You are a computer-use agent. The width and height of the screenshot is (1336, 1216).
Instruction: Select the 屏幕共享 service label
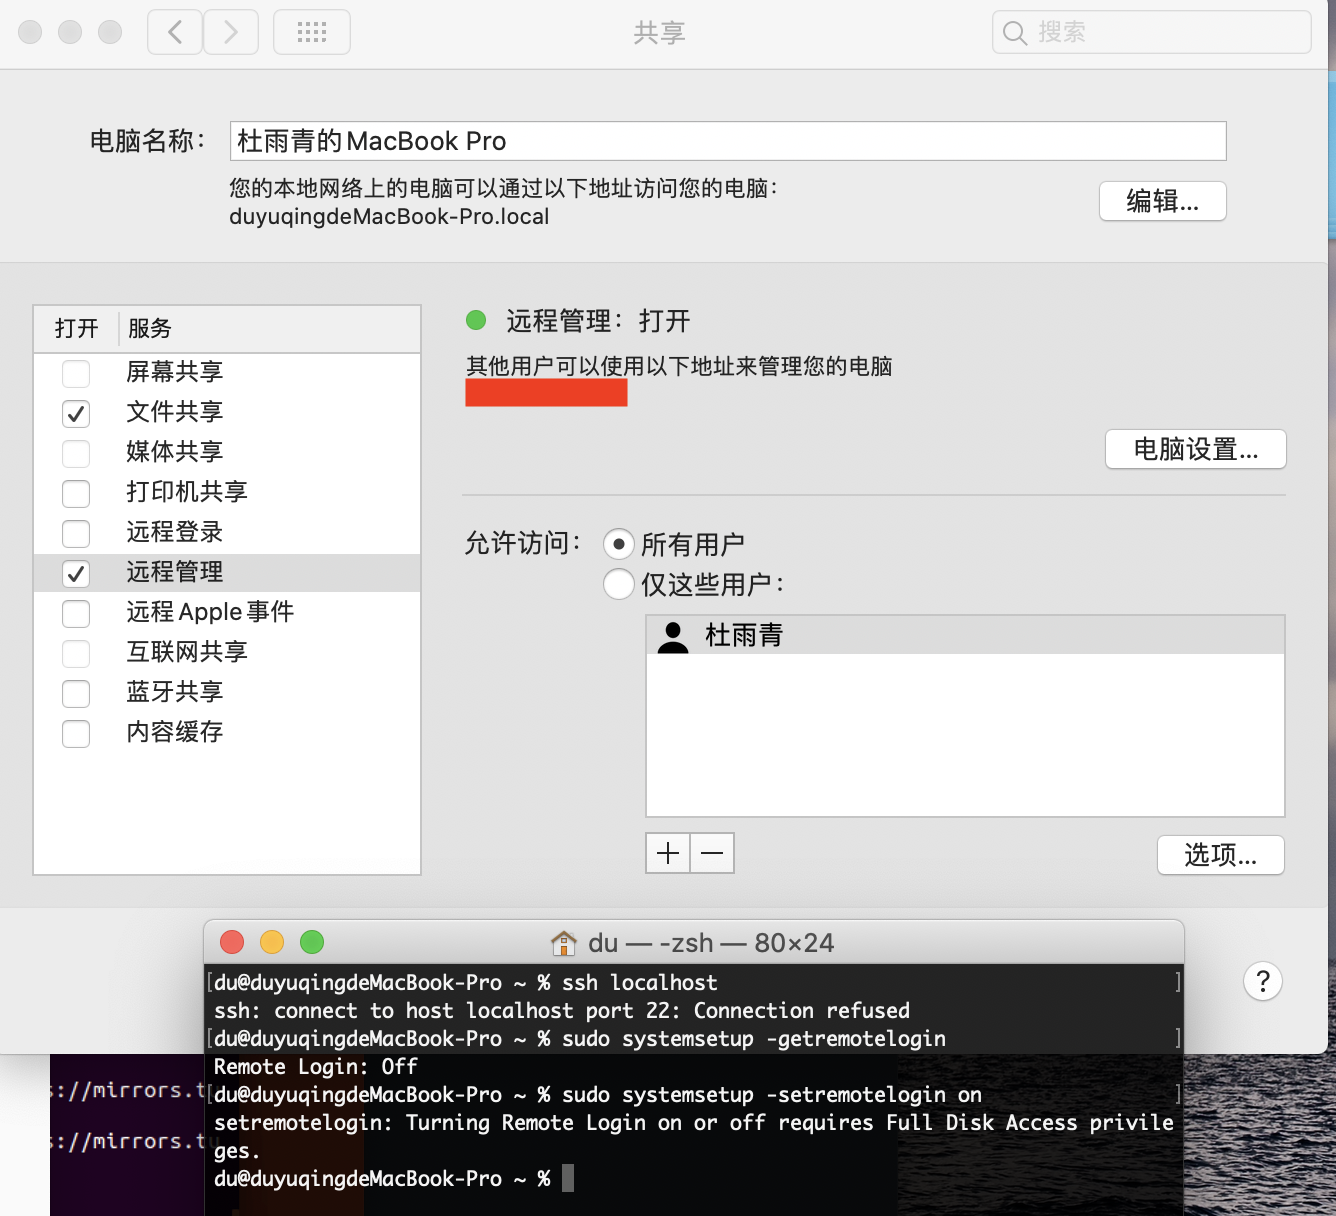[x=175, y=372]
